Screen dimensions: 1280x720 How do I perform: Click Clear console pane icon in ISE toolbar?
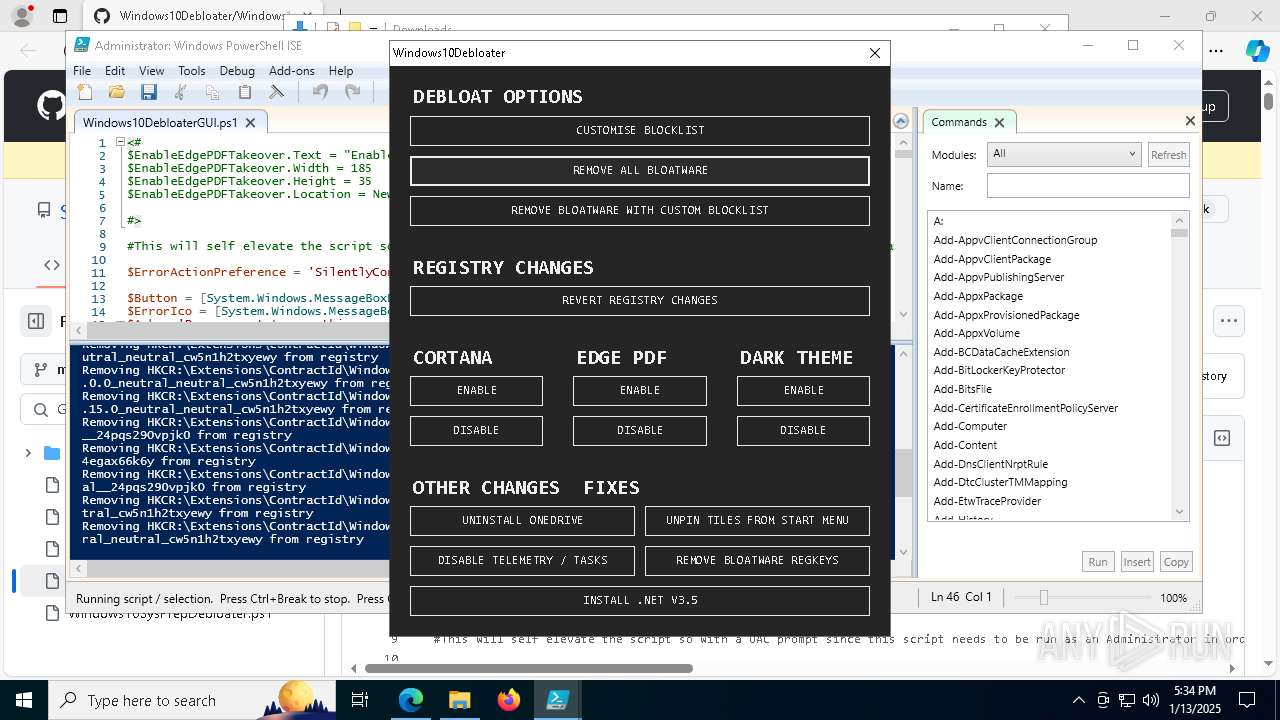pyautogui.click(x=277, y=92)
